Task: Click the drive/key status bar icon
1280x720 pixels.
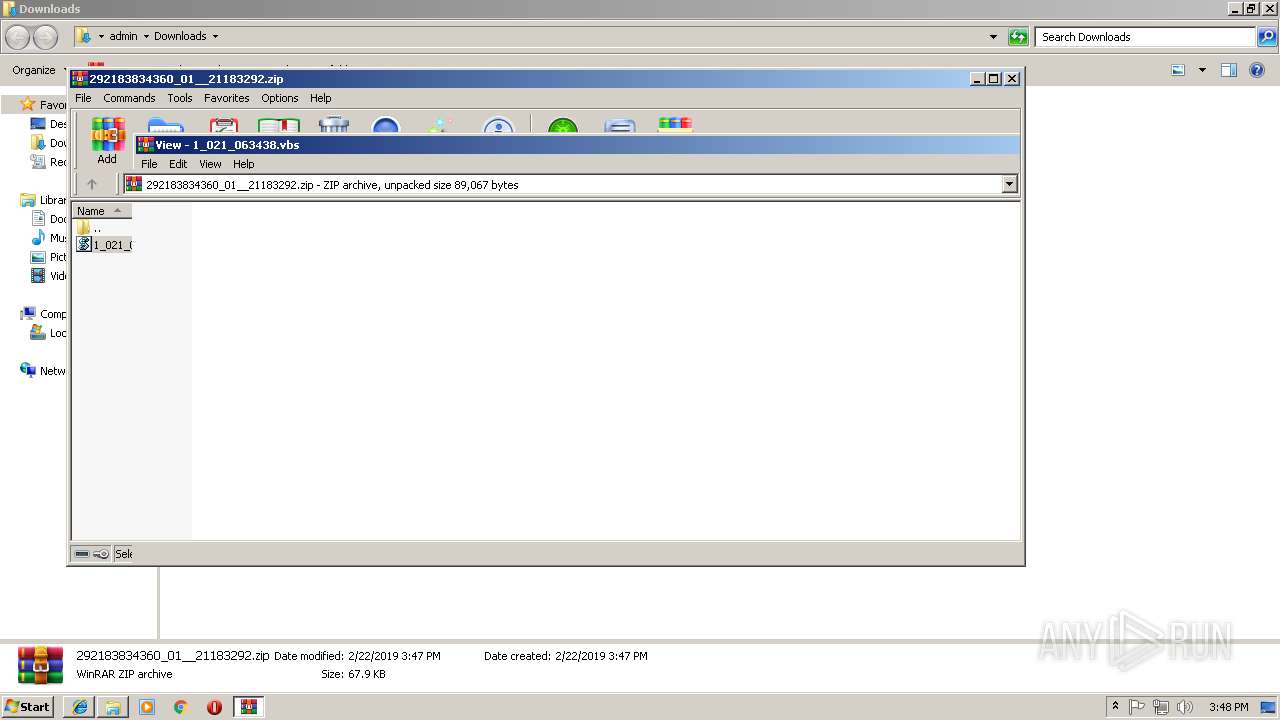Action: point(92,553)
